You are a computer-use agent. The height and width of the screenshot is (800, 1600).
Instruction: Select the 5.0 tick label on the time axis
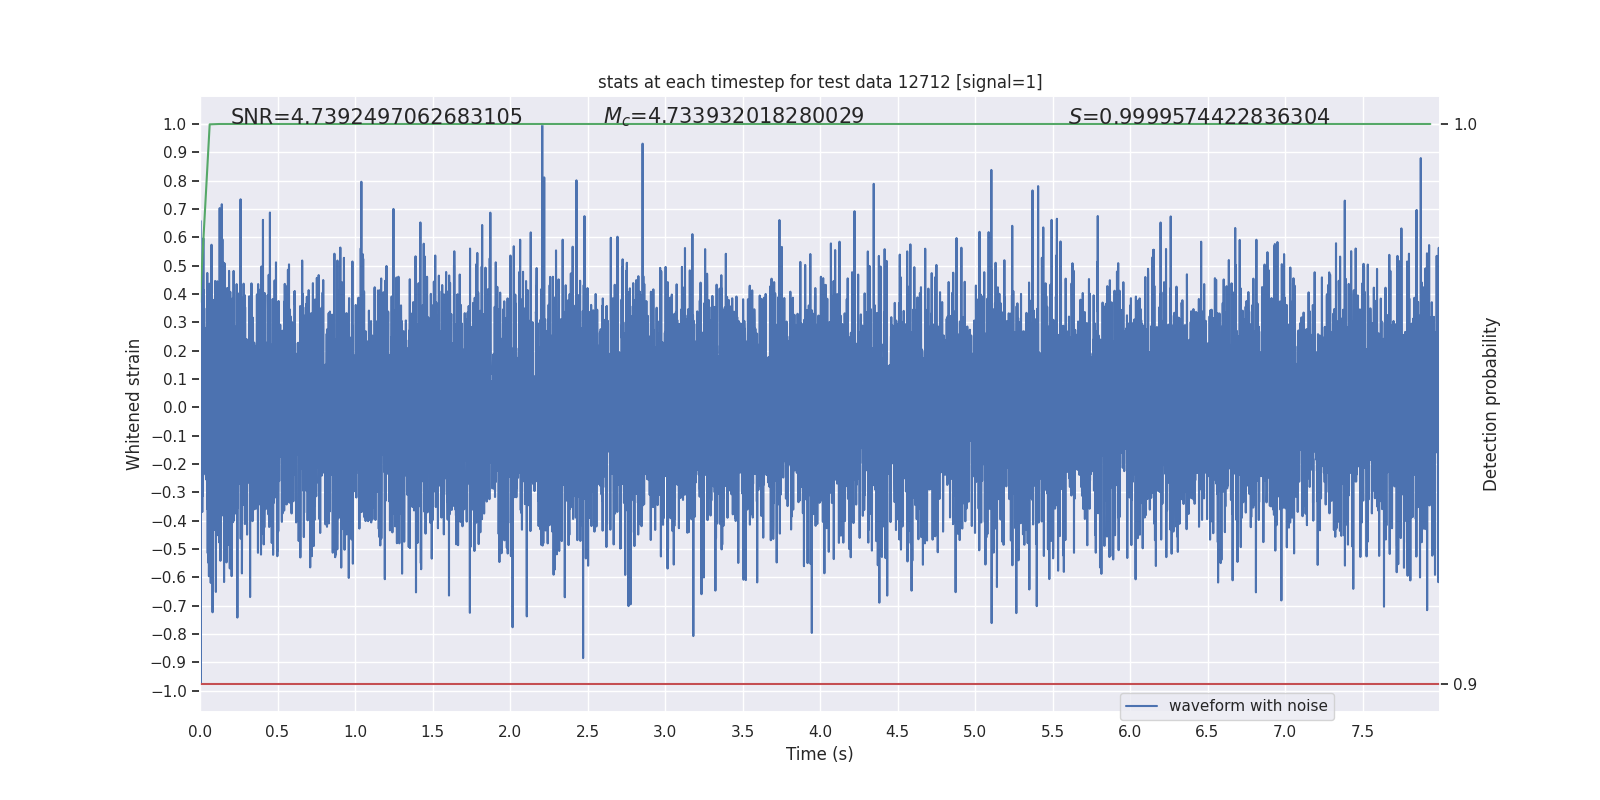975,732
